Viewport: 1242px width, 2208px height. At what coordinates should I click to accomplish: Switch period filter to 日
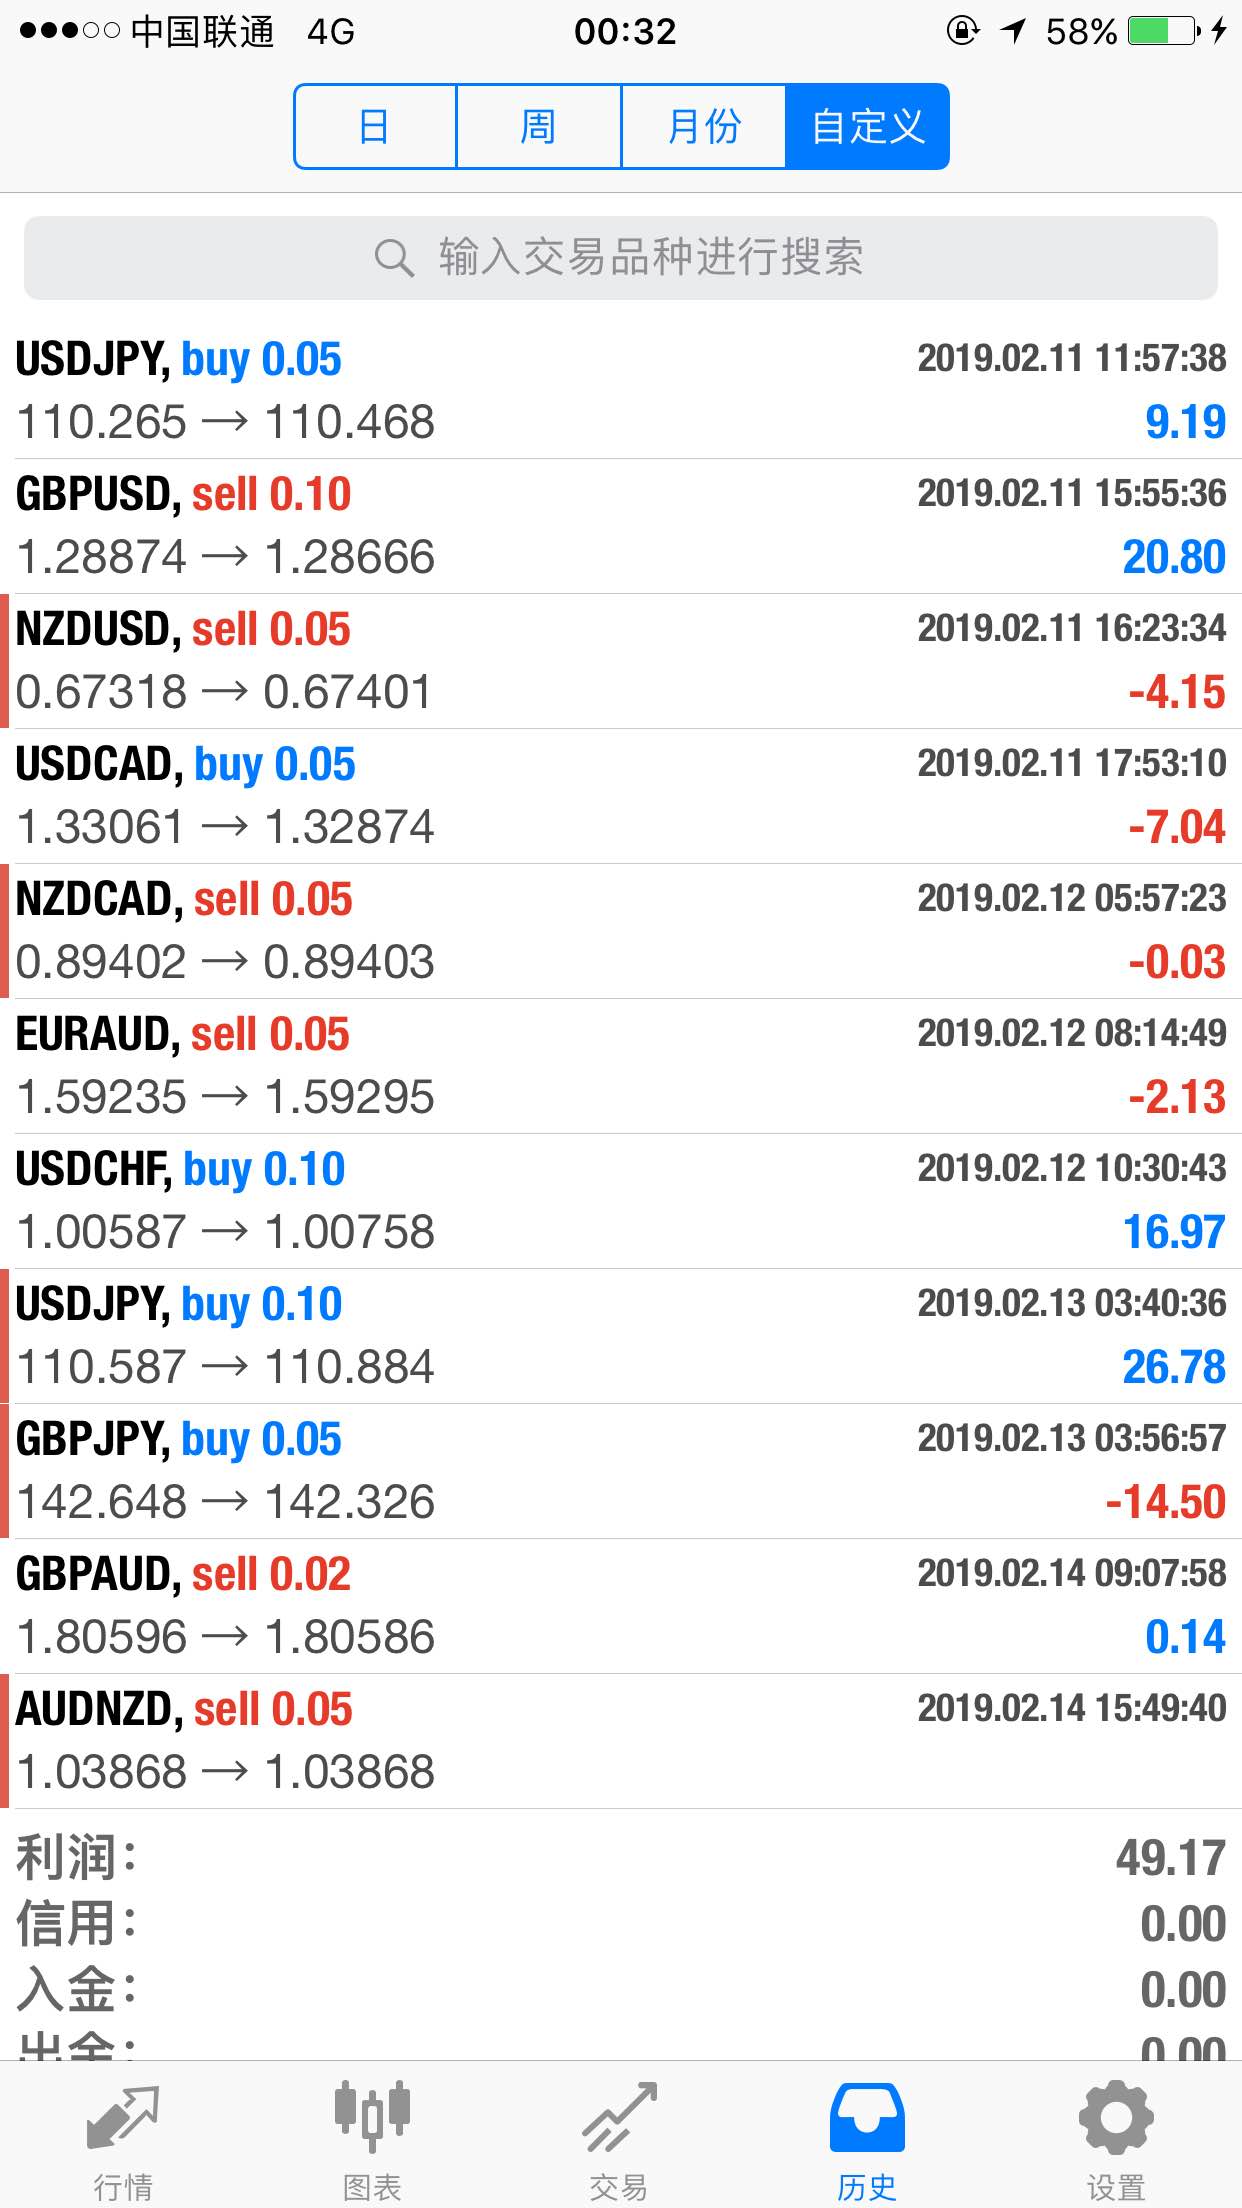pos(375,127)
